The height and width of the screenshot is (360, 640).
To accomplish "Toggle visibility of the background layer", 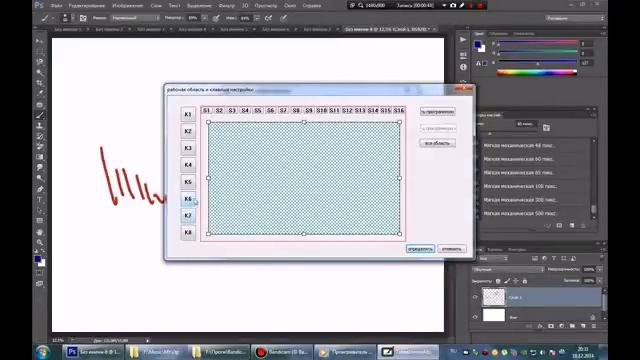I will 475,316.
